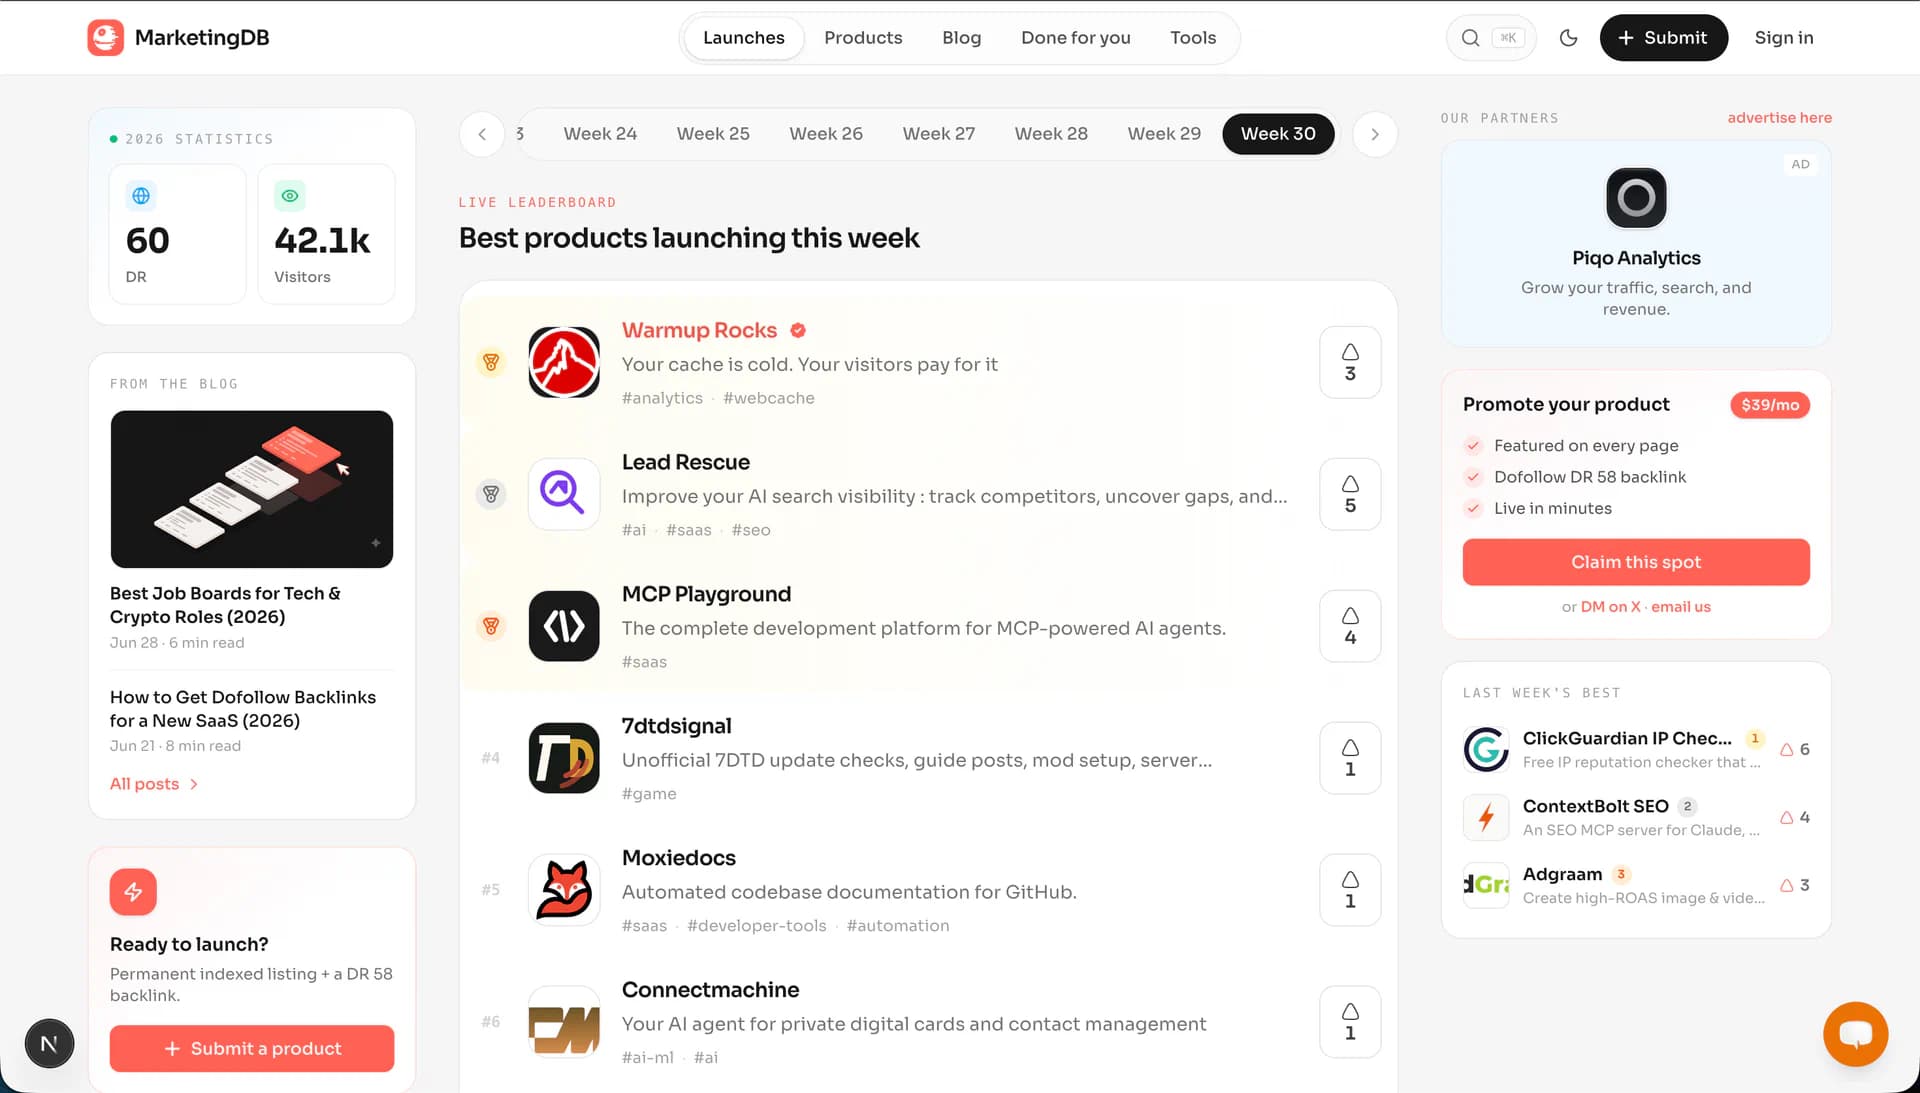The width and height of the screenshot is (1920, 1093).
Task: Click the silver trophy icon beside Lead Rescue
Action: click(491, 494)
